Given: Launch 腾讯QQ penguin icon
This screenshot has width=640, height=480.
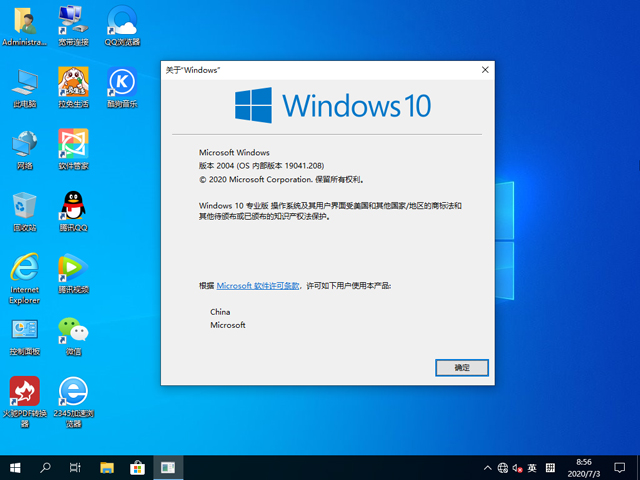Looking at the screenshot, I should tap(73, 211).
